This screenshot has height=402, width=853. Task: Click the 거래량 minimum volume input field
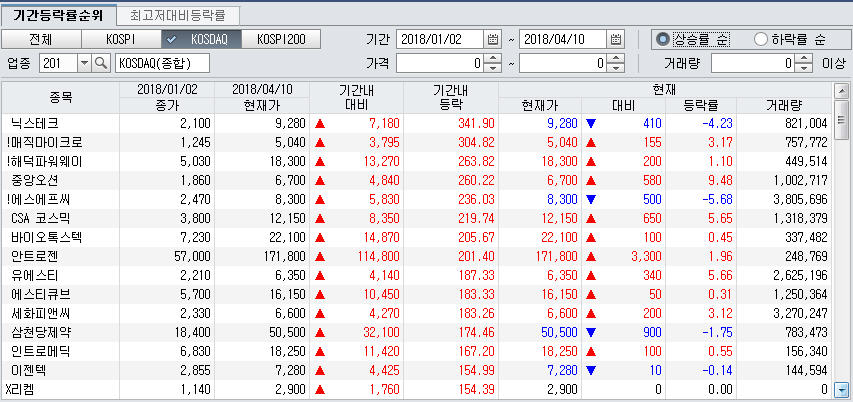(x=753, y=64)
